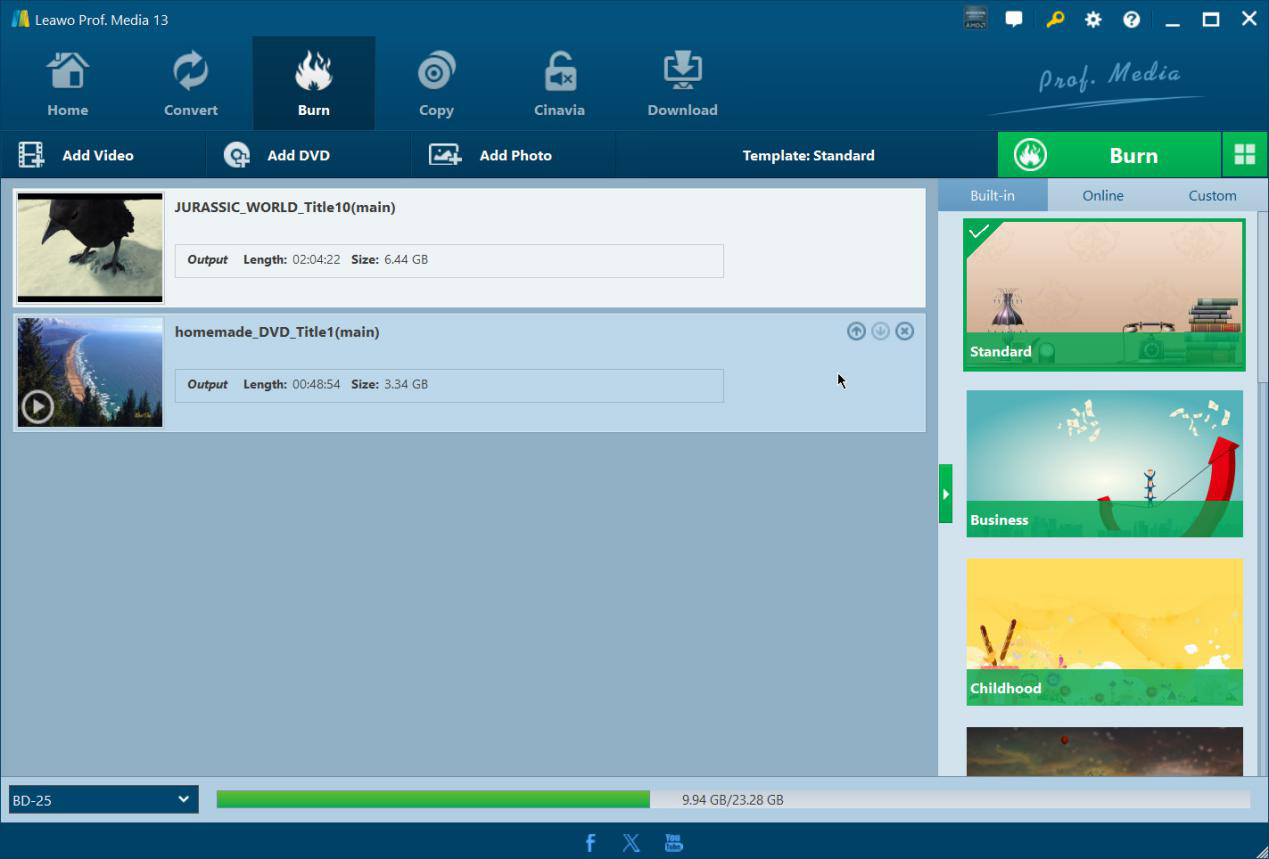
Task: Switch to the Online templates tab
Action: pos(1103,195)
